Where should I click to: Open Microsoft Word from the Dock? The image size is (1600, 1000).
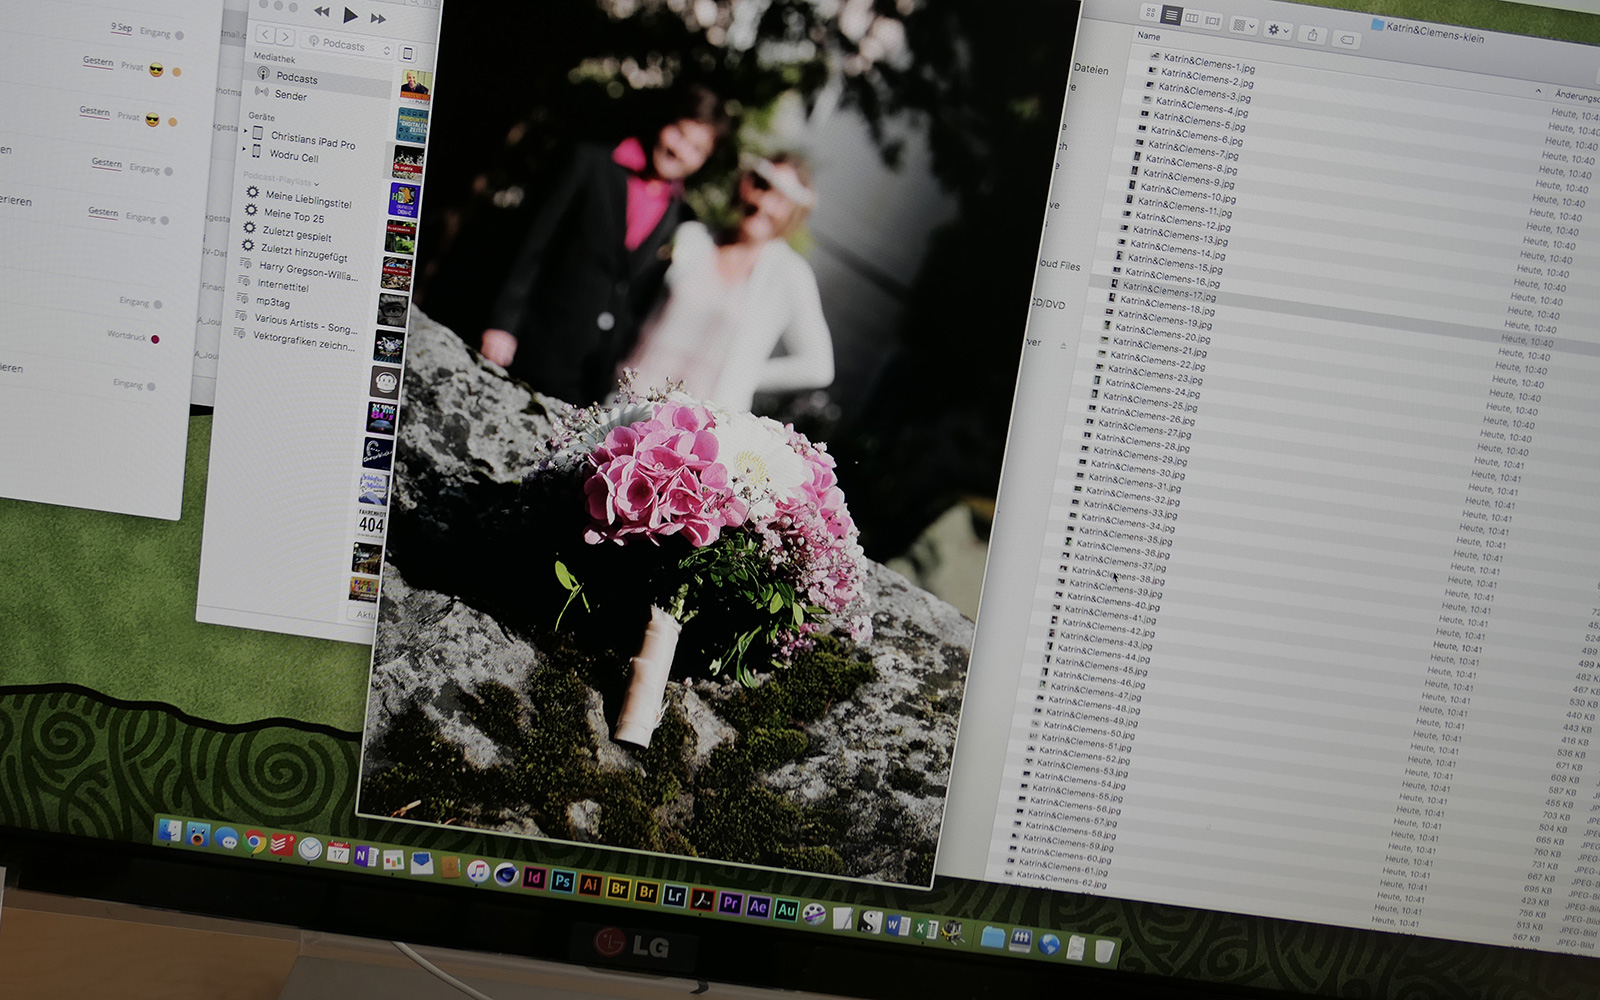898,925
